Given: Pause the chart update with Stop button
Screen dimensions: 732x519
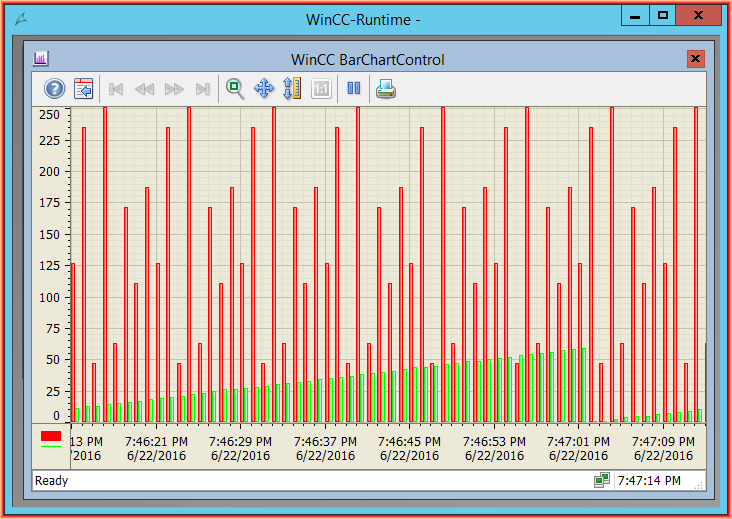Looking at the screenshot, I should pos(353,89).
